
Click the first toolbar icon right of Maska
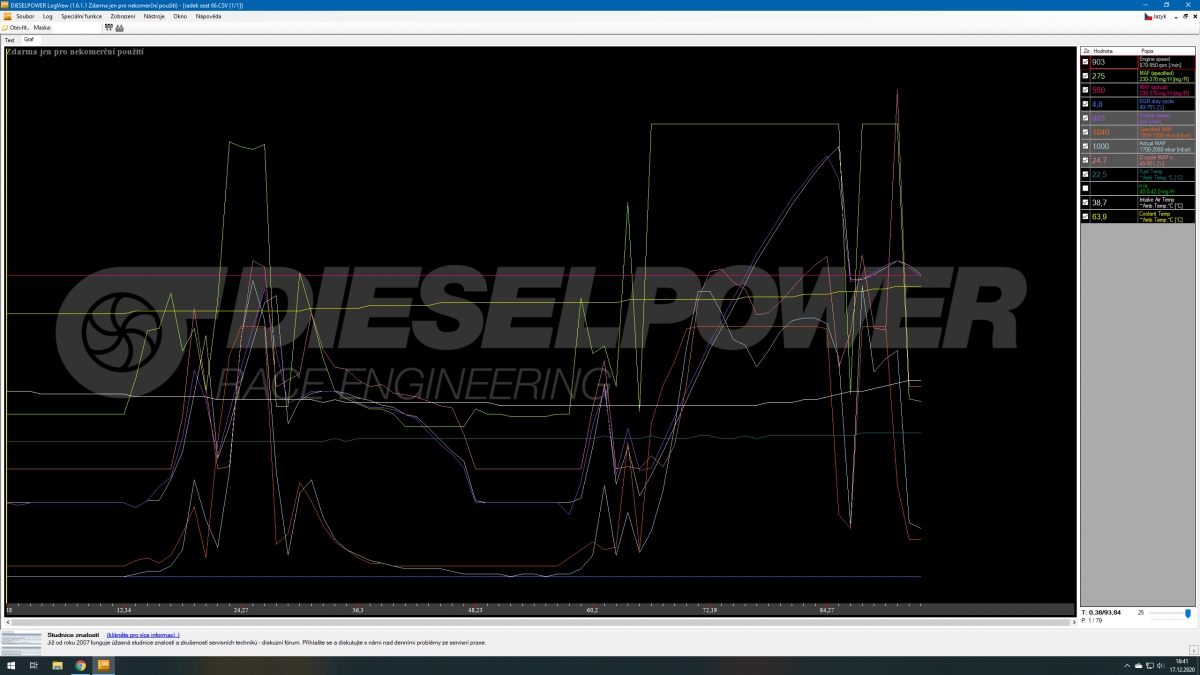click(109, 28)
